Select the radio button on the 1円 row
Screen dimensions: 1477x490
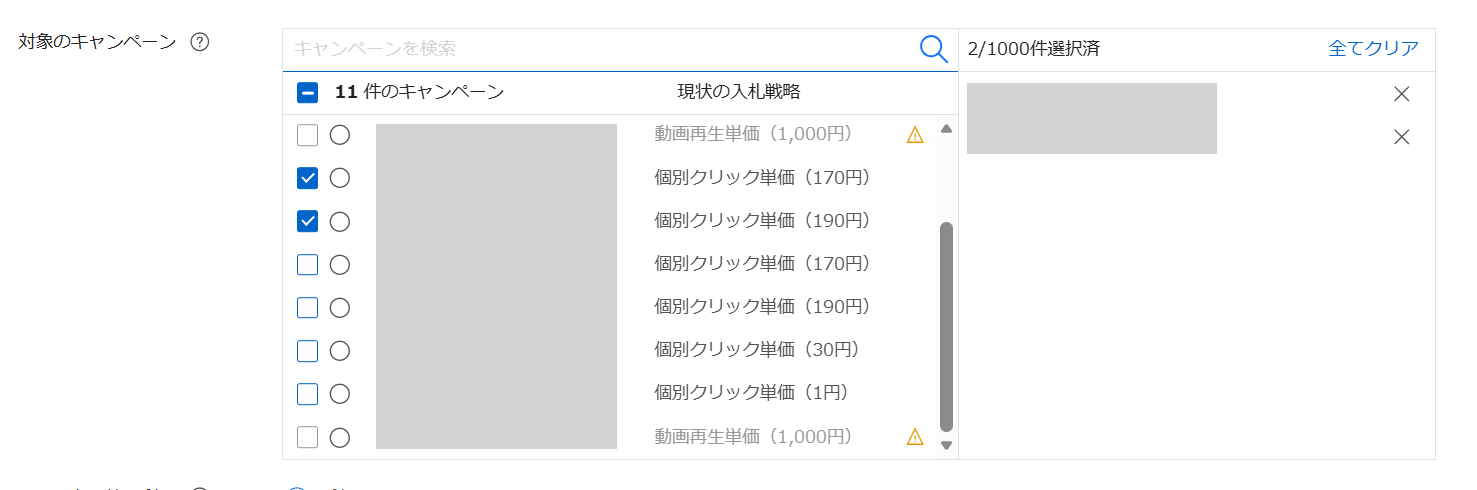(340, 394)
